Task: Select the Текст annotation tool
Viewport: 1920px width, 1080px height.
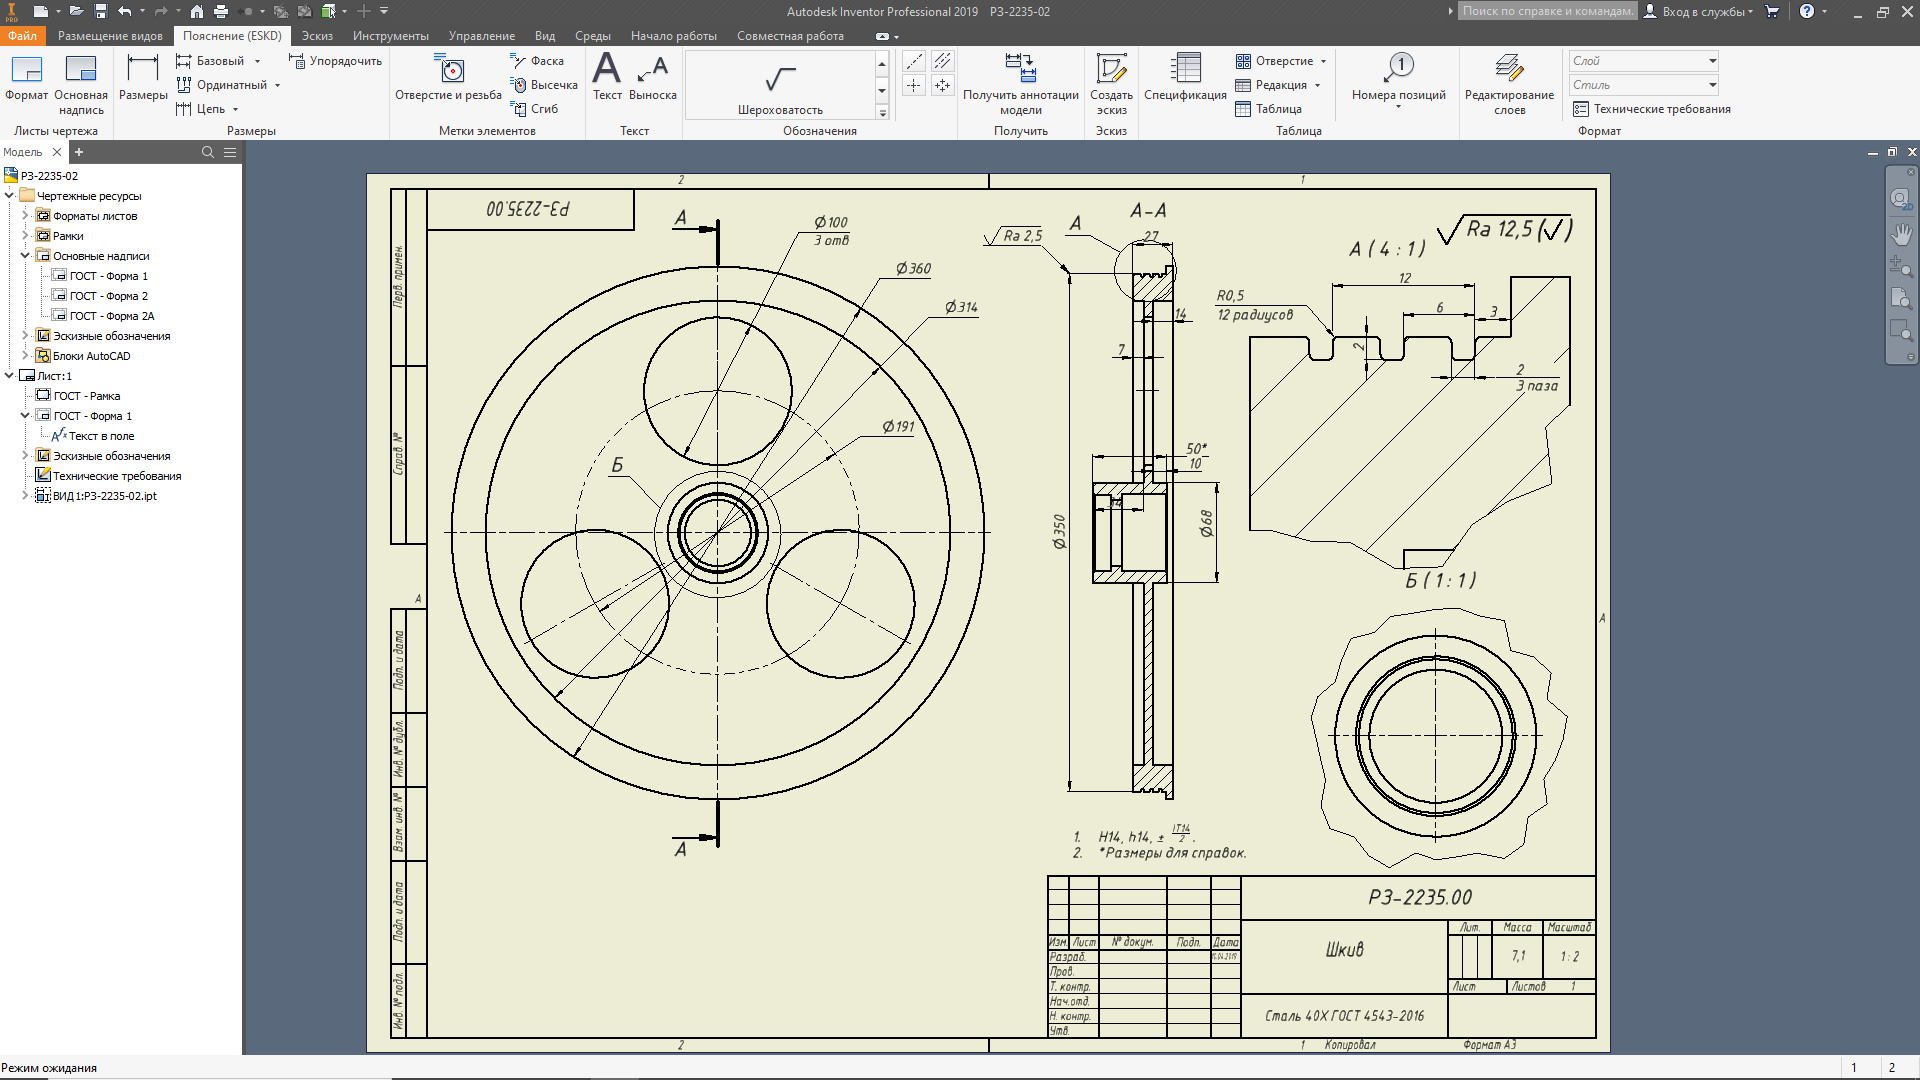Action: (x=607, y=70)
